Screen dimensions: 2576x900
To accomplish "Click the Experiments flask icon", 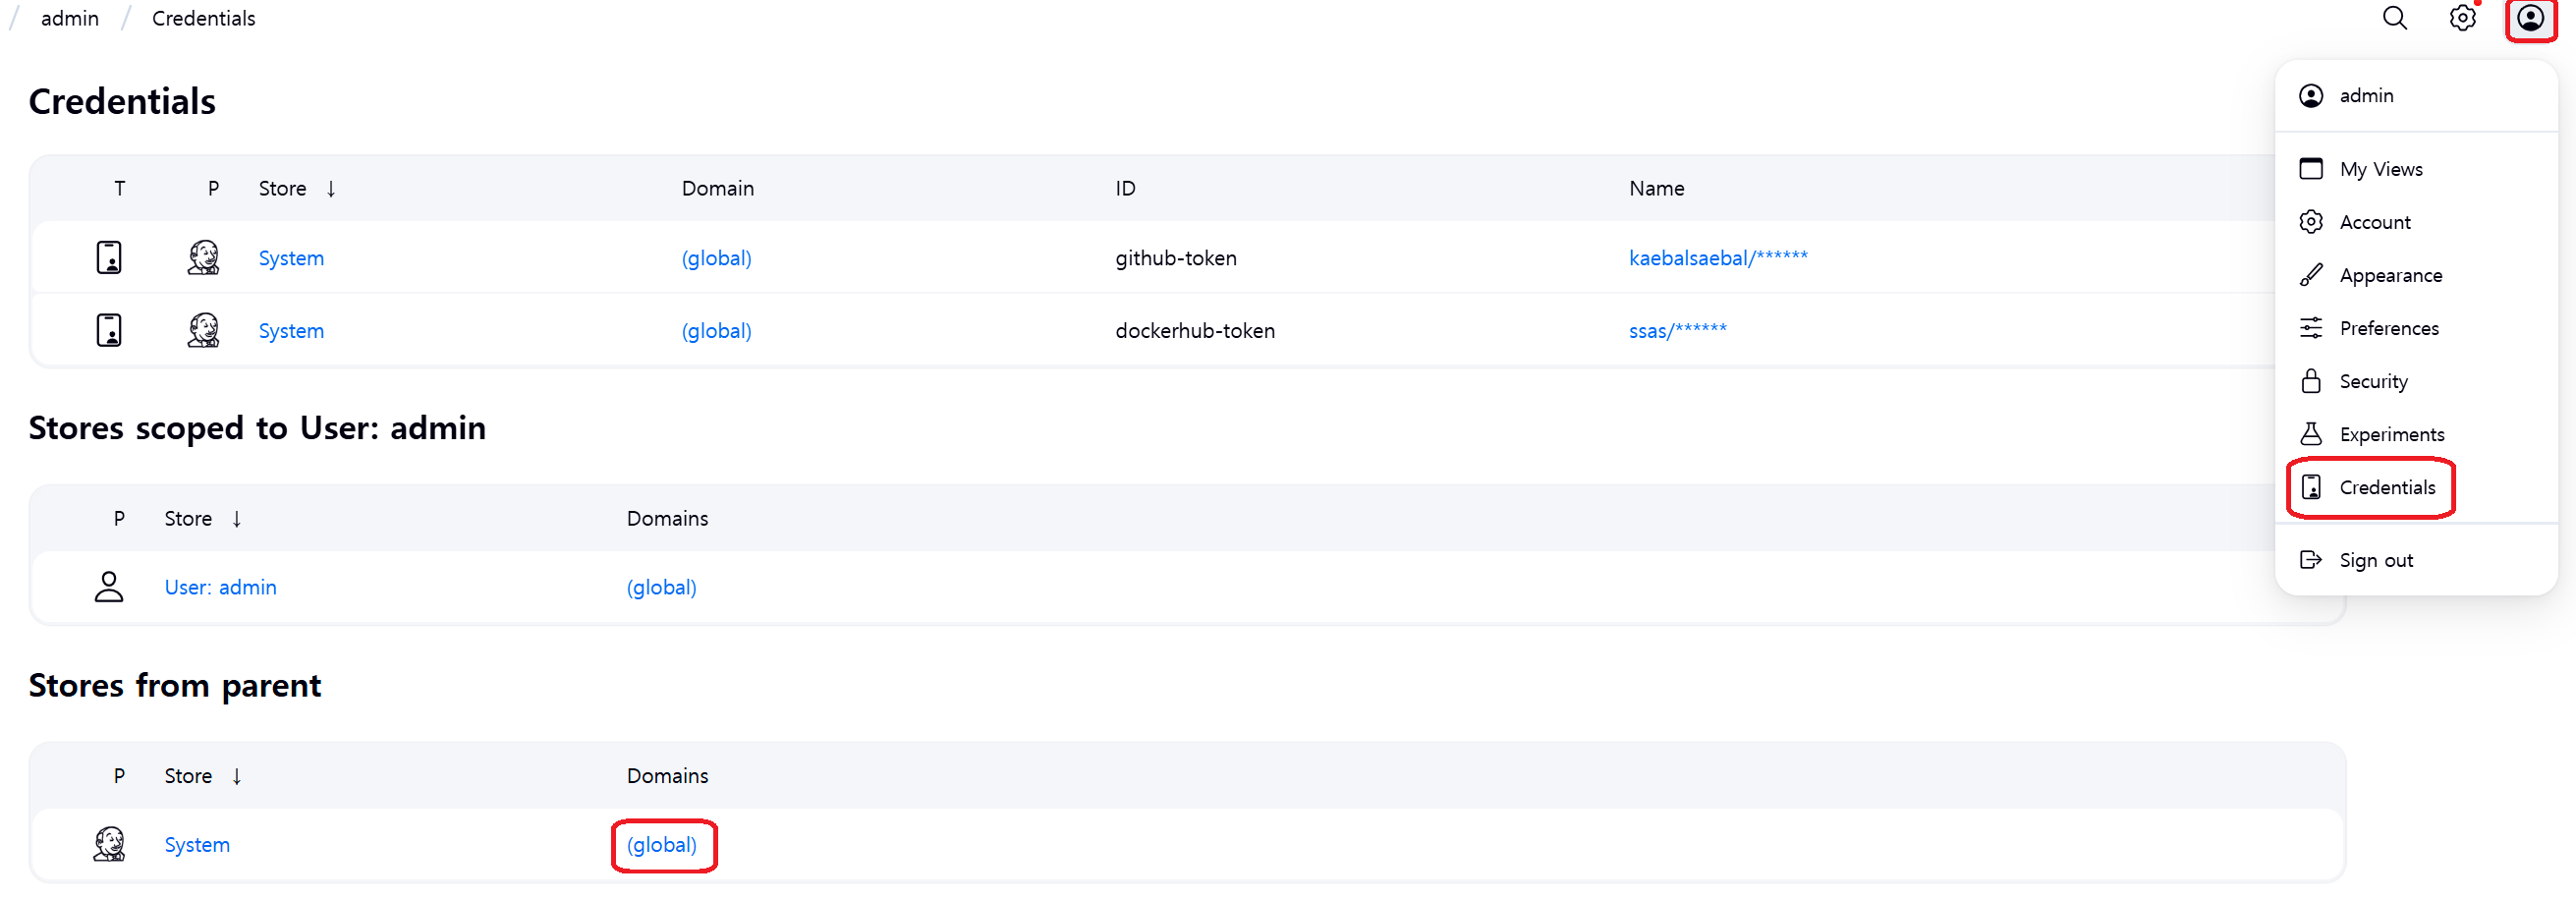I will coord(2311,433).
